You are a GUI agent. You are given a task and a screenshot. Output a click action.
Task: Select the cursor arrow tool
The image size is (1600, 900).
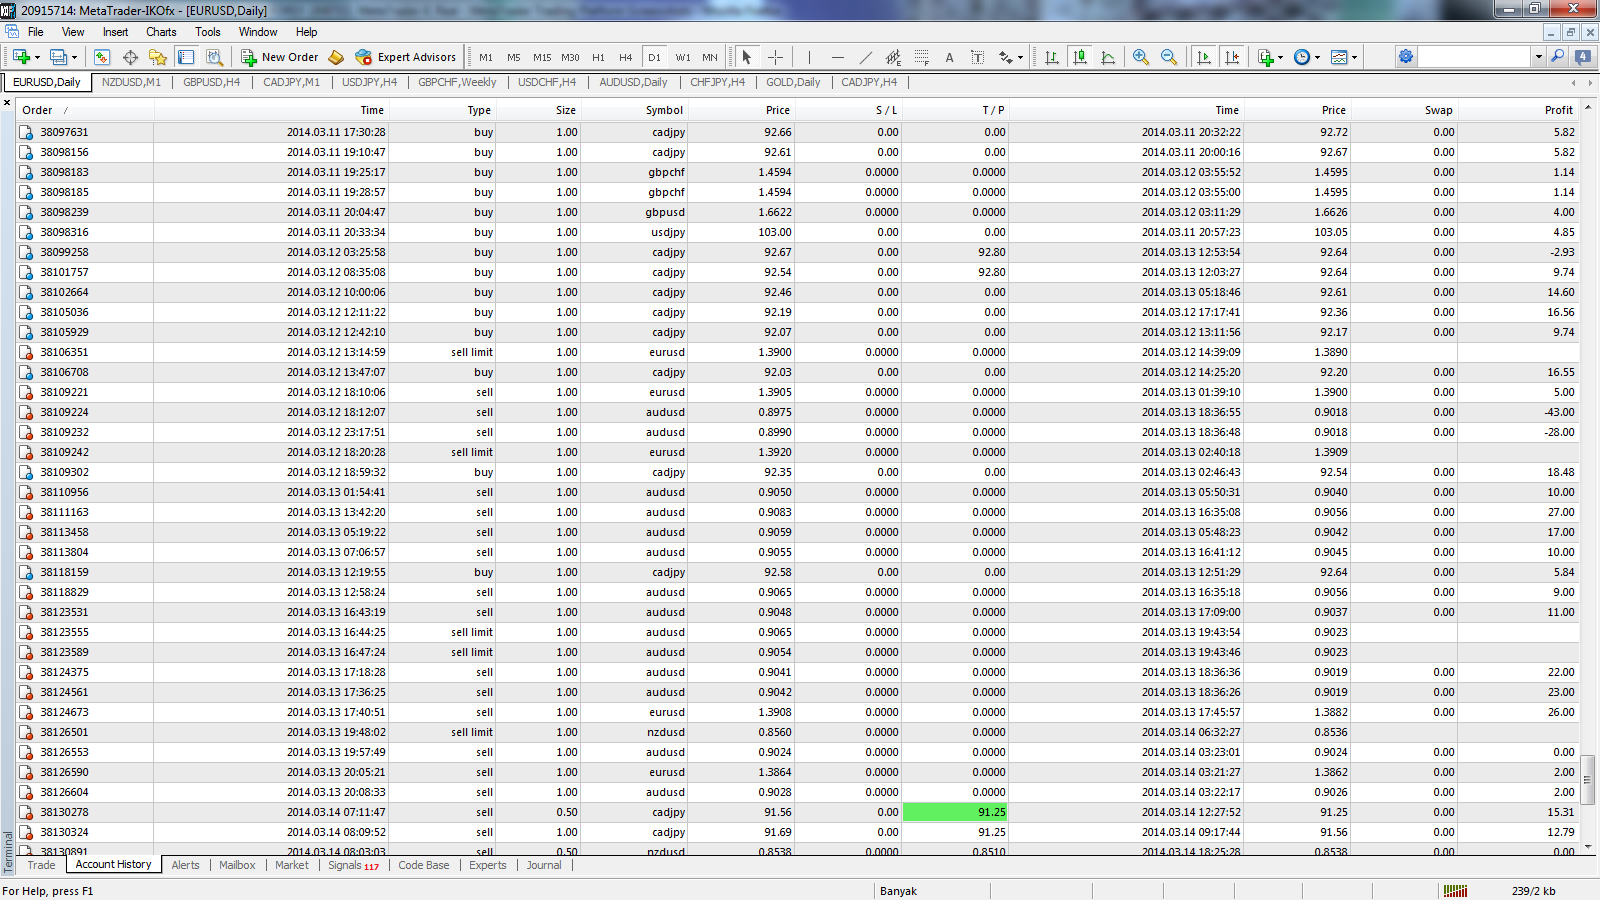(x=747, y=57)
